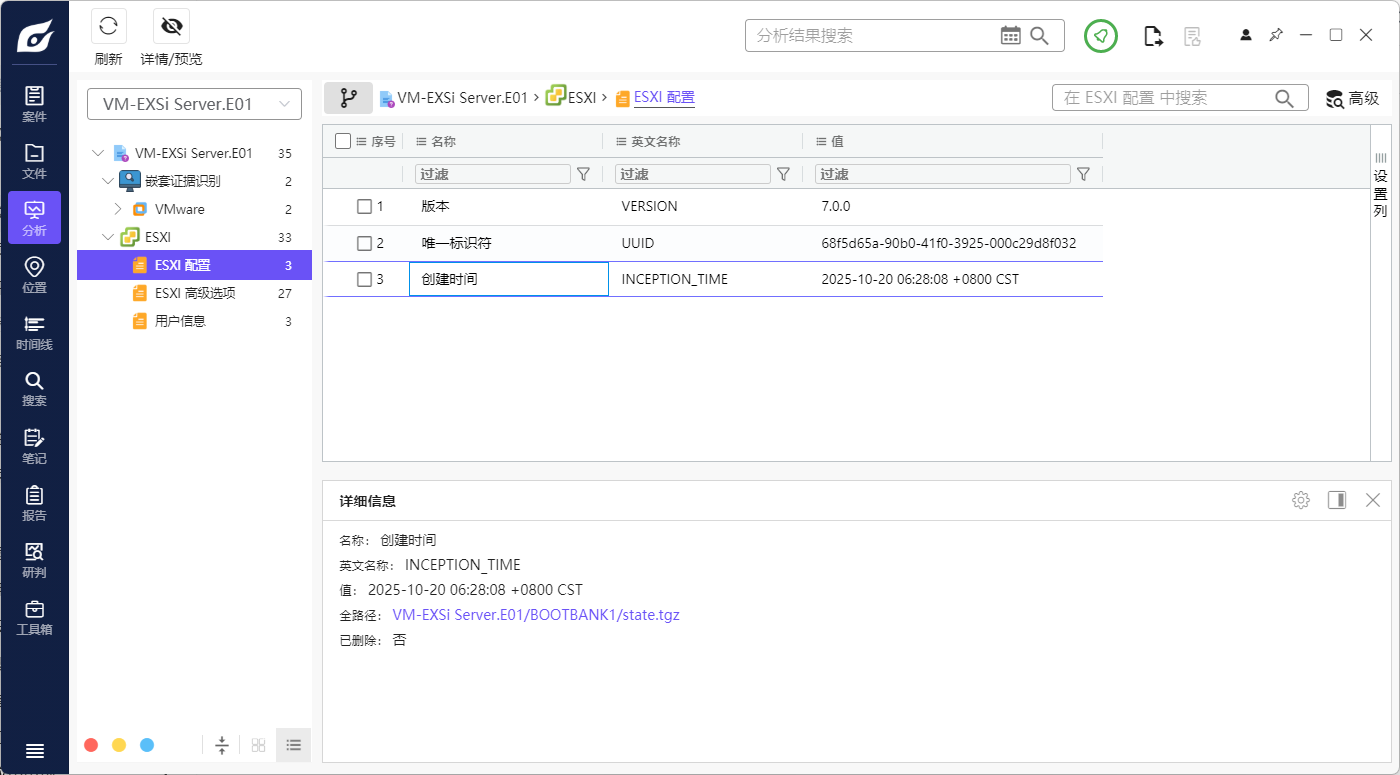Check the checkbox for row 1 版本
This screenshot has height=775, width=1400.
click(365, 207)
